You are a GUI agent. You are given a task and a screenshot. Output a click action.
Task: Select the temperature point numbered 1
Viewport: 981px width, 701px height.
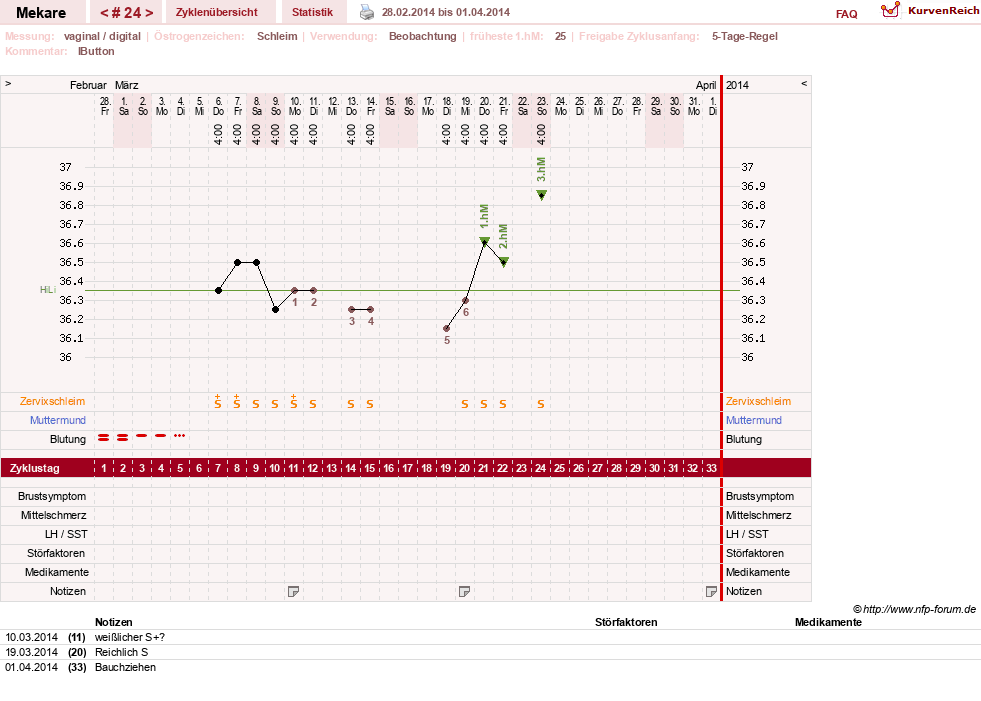pos(294,290)
